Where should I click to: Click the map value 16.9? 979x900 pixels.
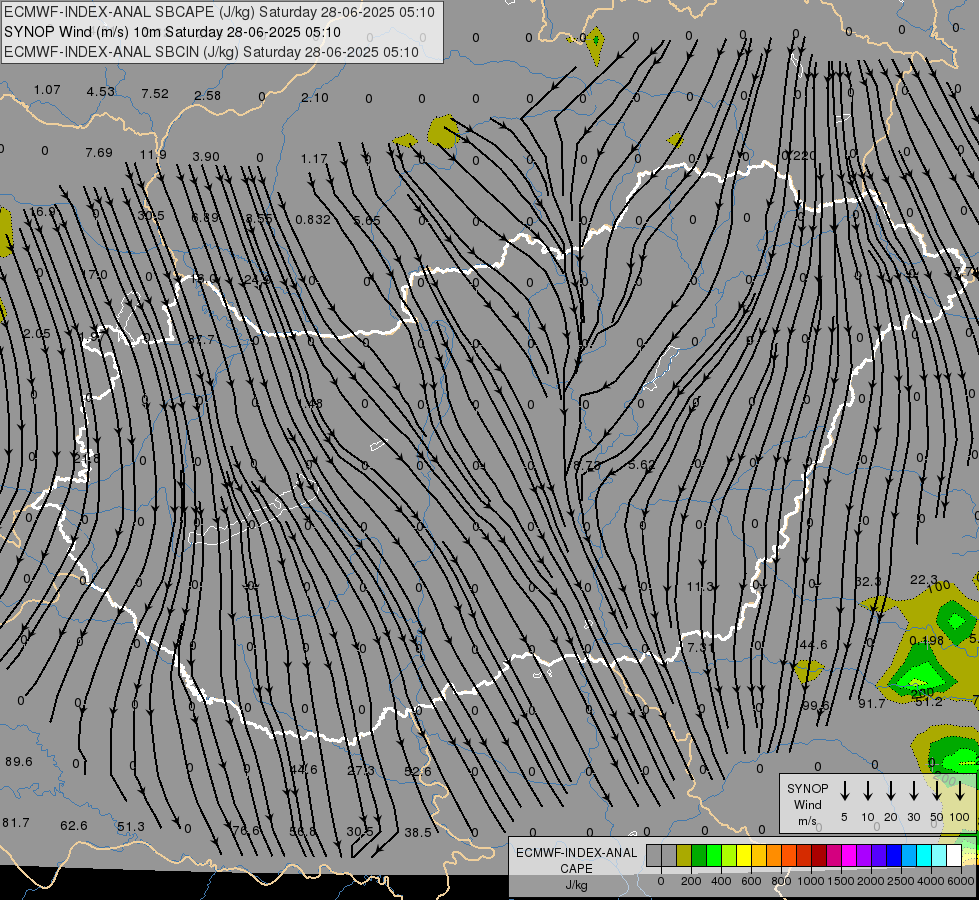coord(42,212)
